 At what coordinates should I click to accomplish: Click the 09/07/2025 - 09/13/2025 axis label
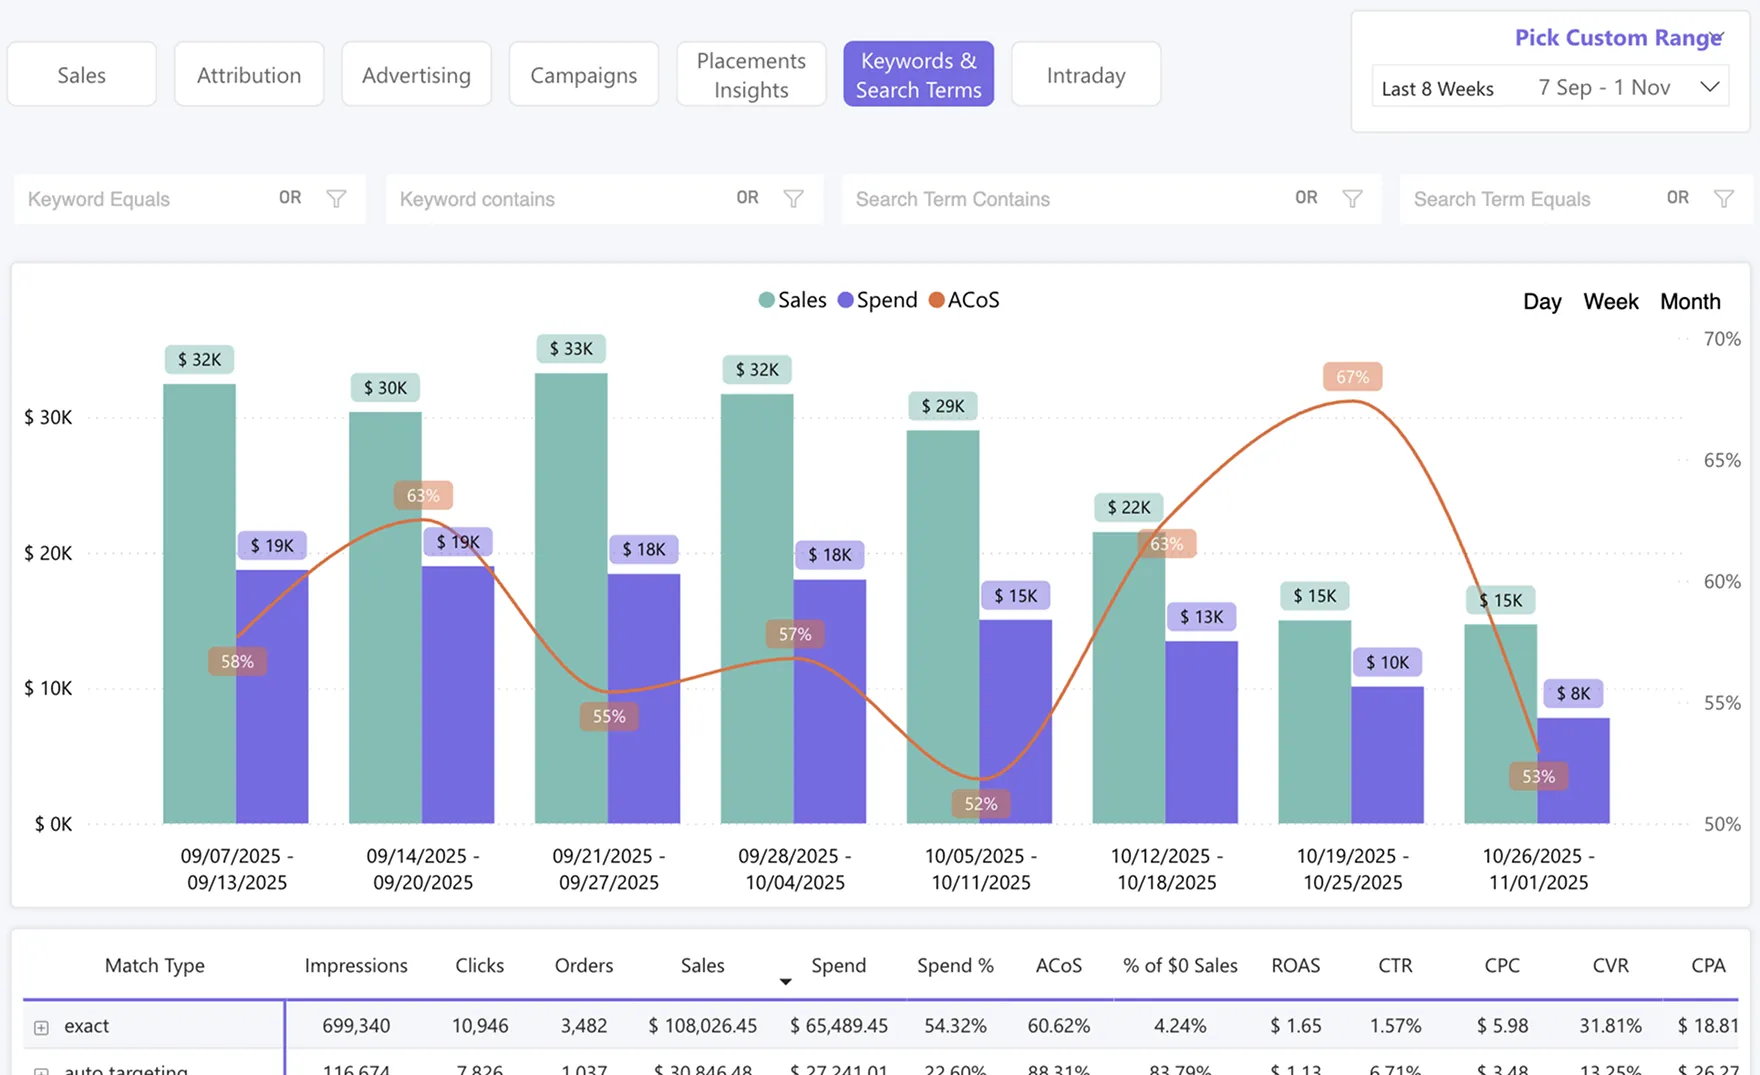237,869
